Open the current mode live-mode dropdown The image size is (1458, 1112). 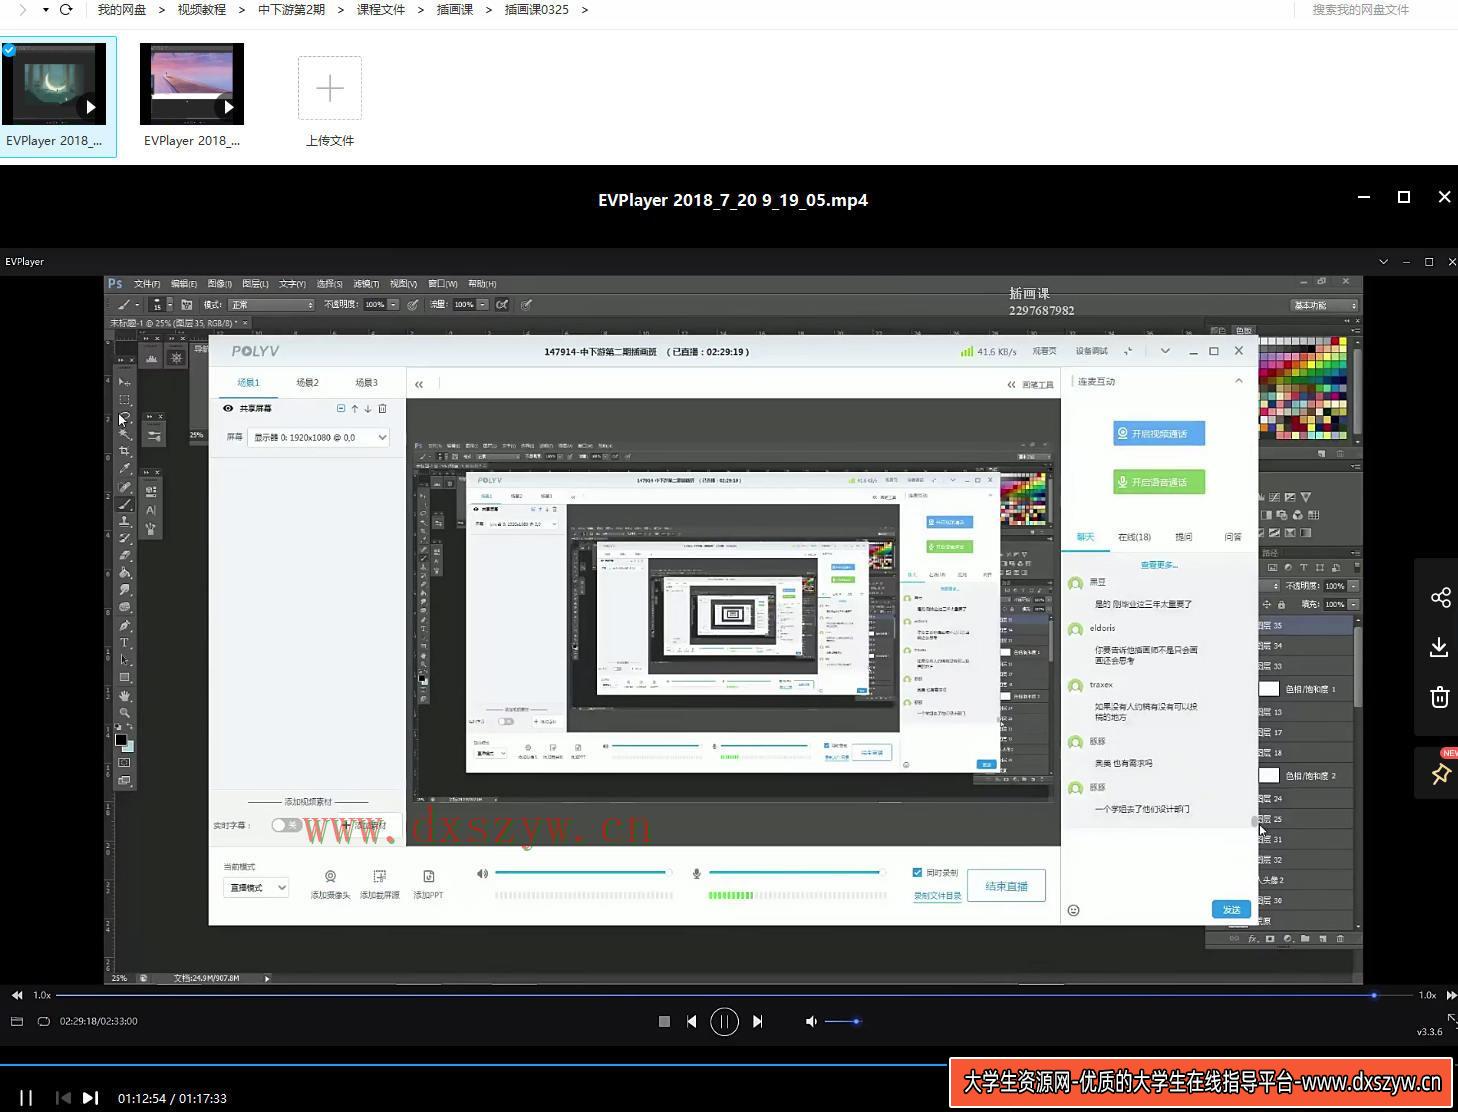point(256,887)
